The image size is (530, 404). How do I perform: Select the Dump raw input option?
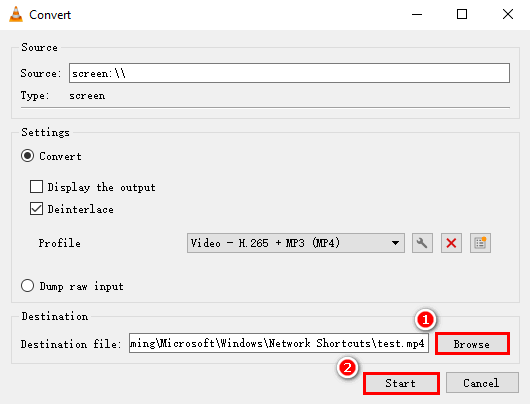[x=27, y=286]
